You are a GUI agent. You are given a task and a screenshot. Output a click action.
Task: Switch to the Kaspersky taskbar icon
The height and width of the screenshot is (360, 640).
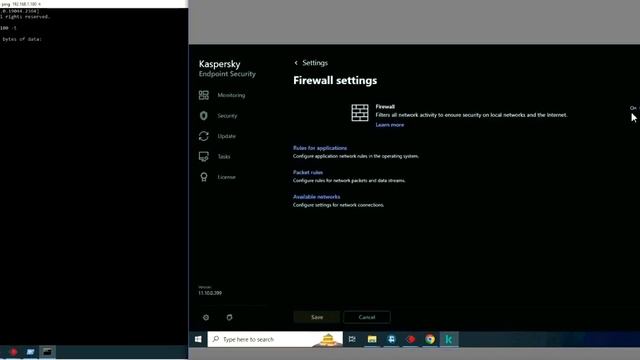coord(449,339)
